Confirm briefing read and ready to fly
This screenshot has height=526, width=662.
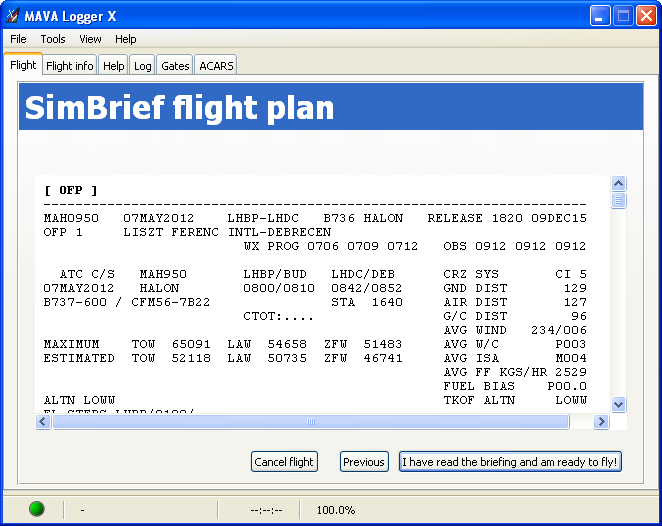tap(510, 461)
